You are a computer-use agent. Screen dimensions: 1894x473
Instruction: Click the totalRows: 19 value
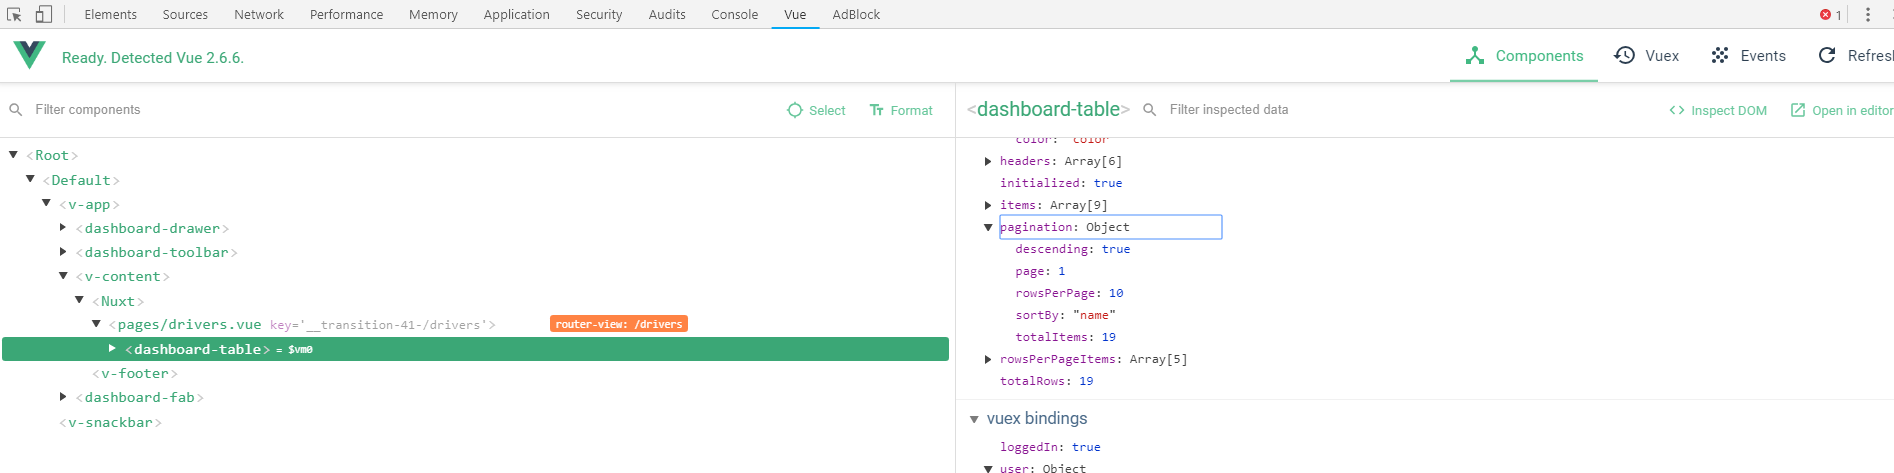(1086, 381)
